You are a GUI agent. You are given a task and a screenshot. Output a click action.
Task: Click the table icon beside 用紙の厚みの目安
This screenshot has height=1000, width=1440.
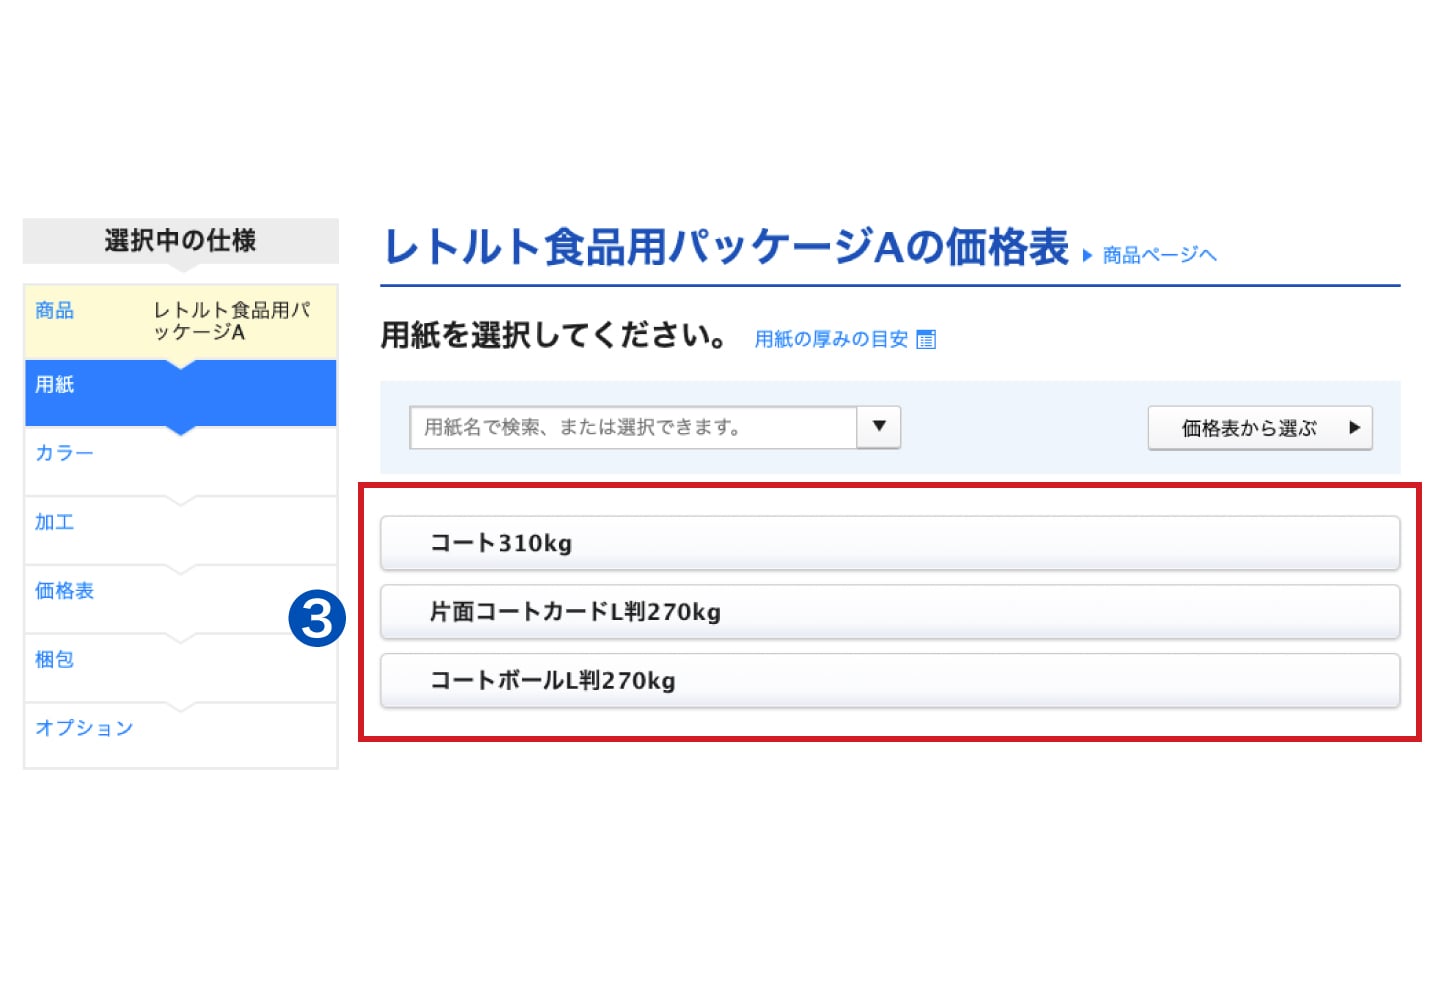point(926,340)
